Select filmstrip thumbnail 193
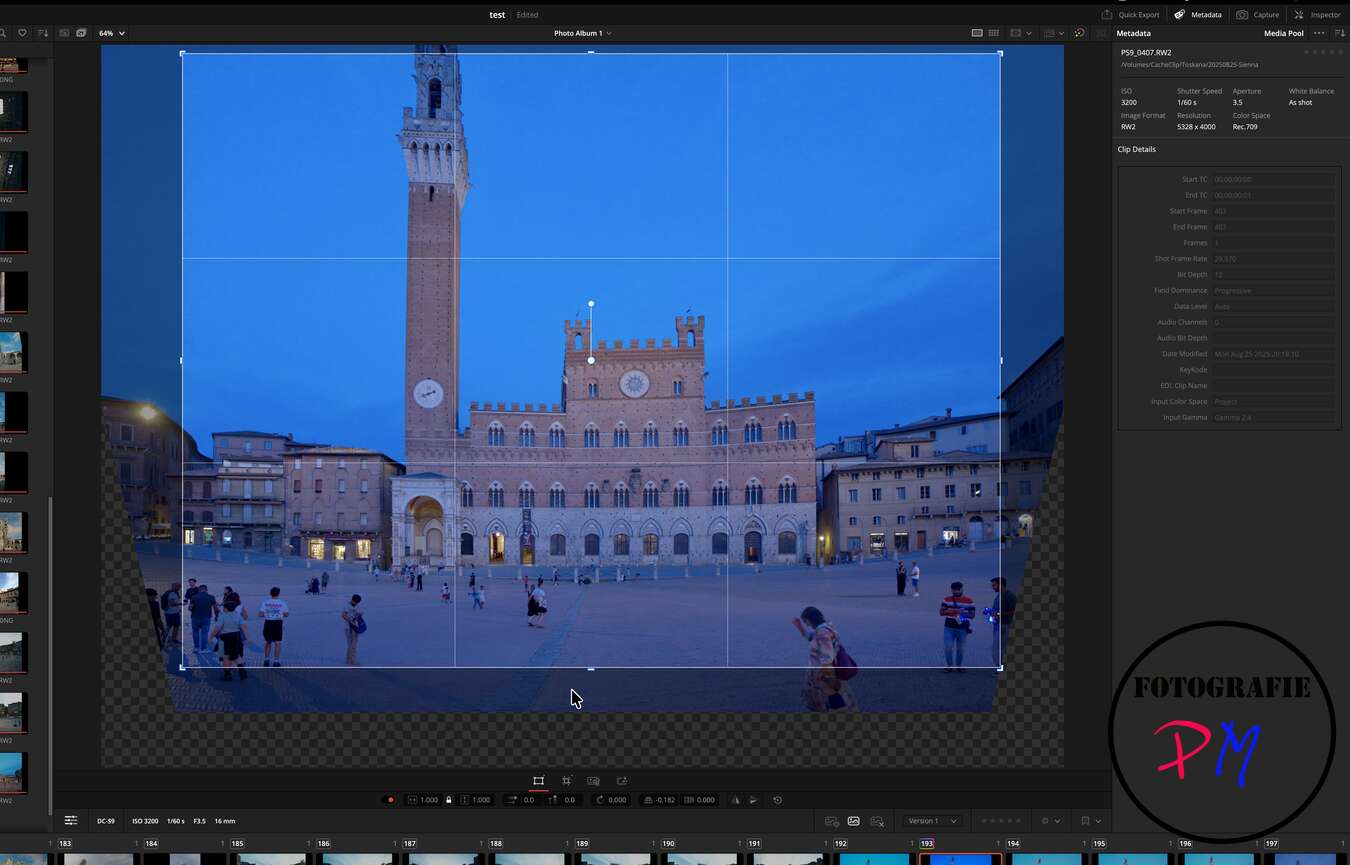The height and width of the screenshot is (865, 1350). [x=960, y=859]
